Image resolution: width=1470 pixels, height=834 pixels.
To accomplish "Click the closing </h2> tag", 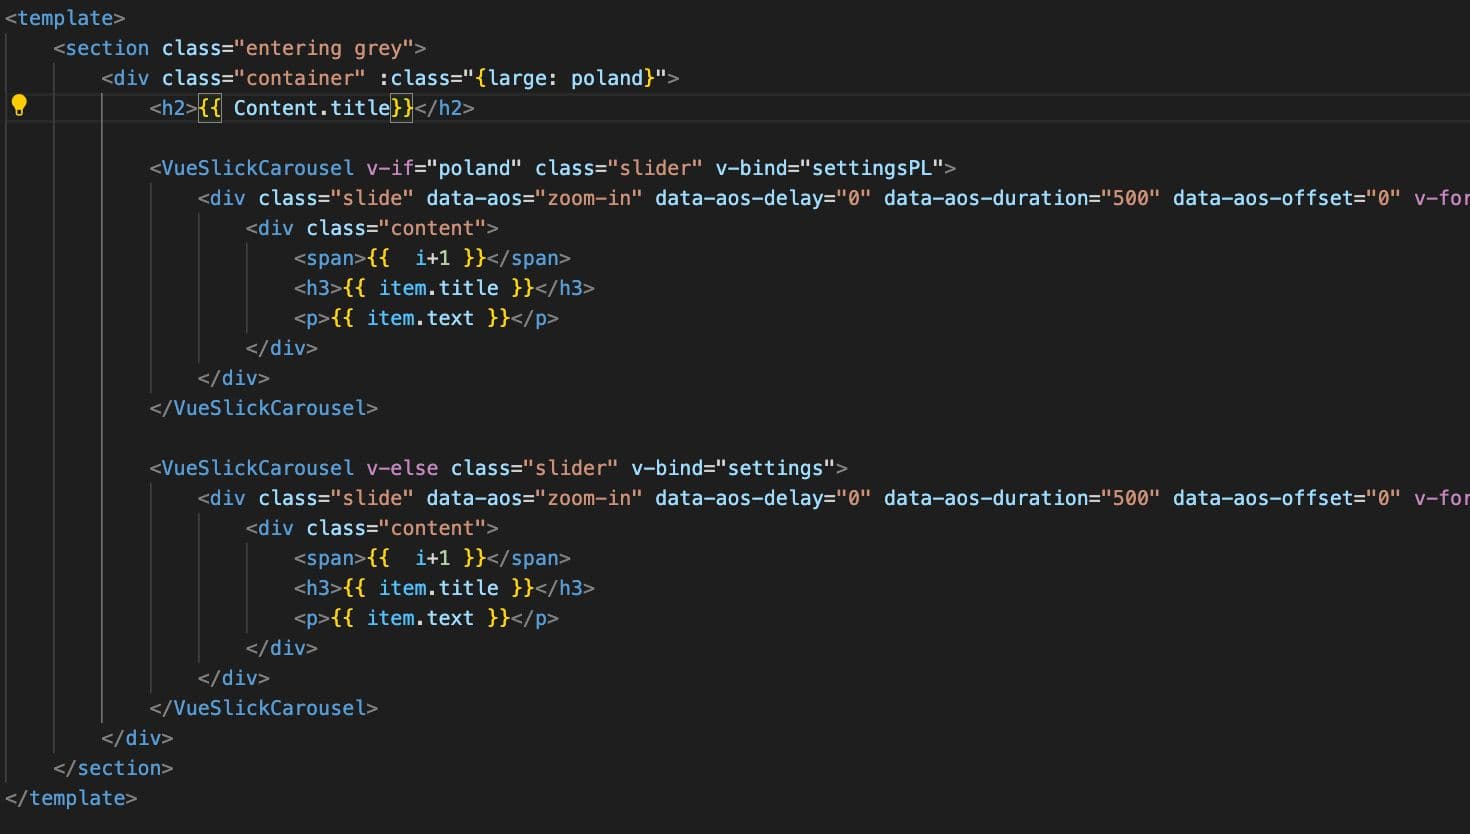I will tap(445, 108).
